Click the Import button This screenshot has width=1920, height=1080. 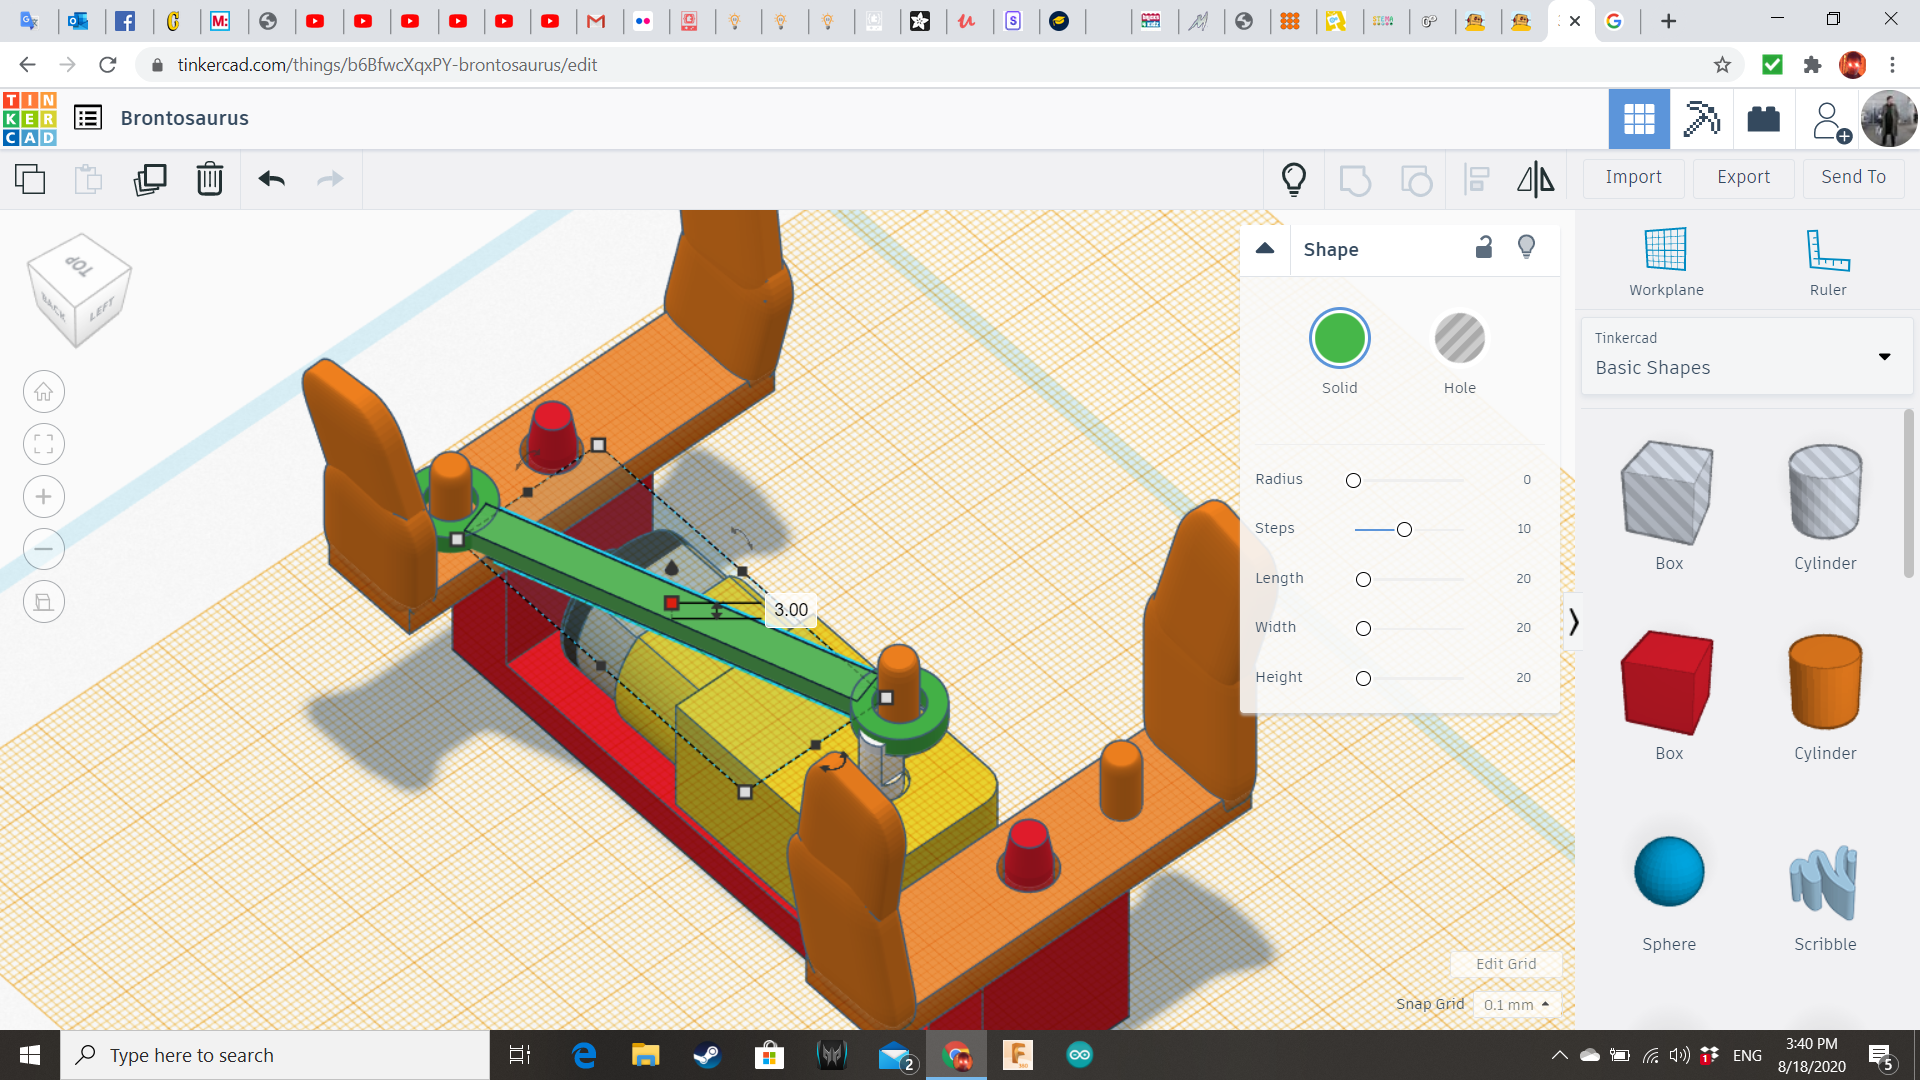(1633, 177)
